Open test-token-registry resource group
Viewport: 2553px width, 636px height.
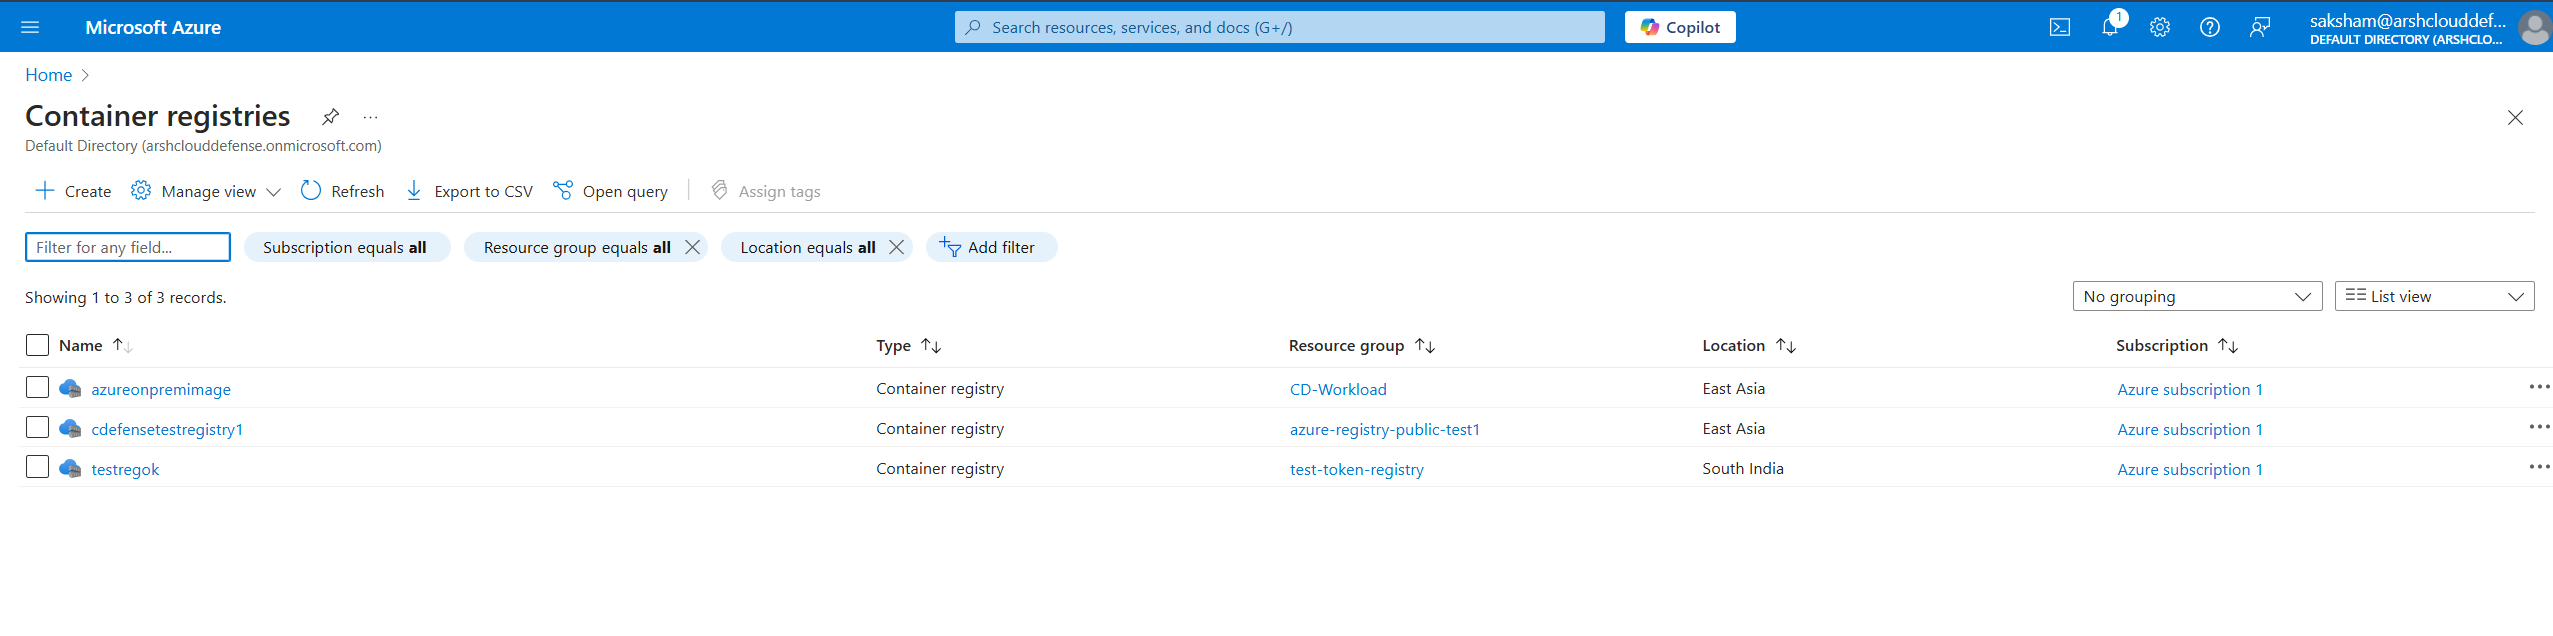1356,469
